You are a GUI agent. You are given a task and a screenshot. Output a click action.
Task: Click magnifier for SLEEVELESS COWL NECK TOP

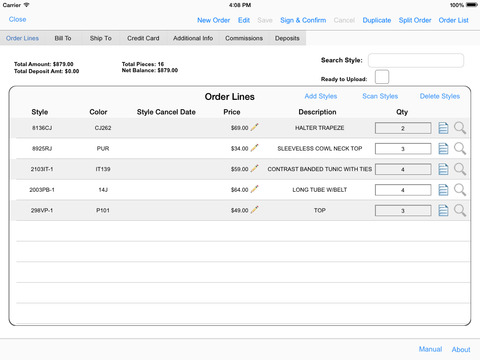pos(460,148)
